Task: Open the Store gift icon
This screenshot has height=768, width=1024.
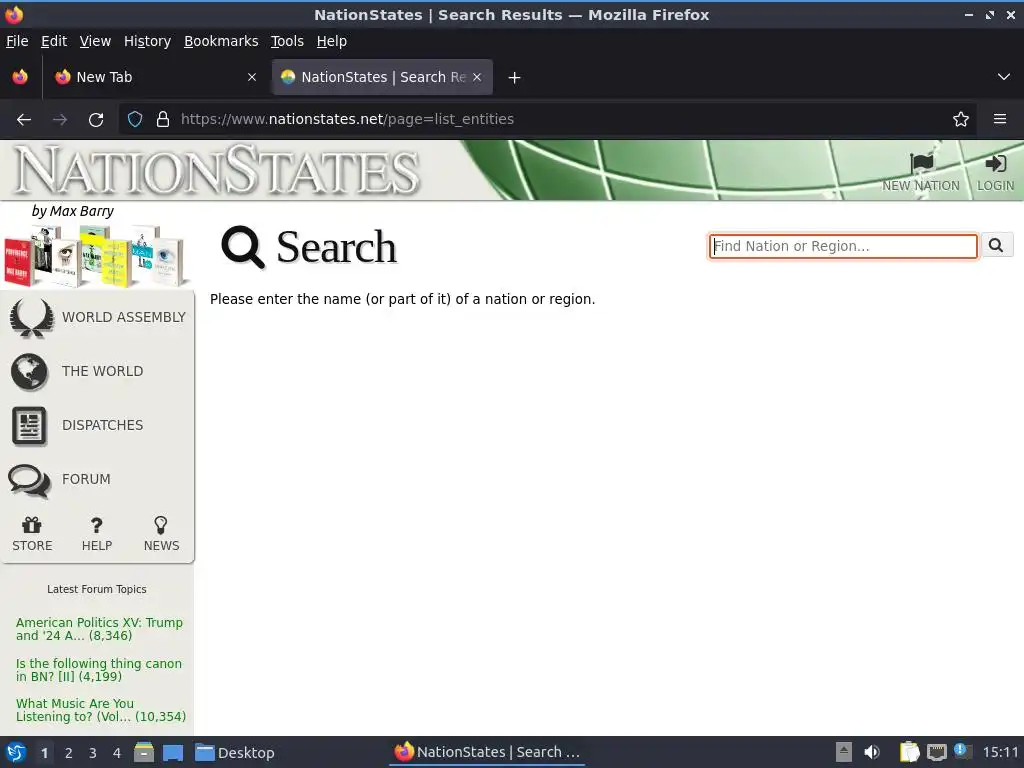Action: pos(31,525)
